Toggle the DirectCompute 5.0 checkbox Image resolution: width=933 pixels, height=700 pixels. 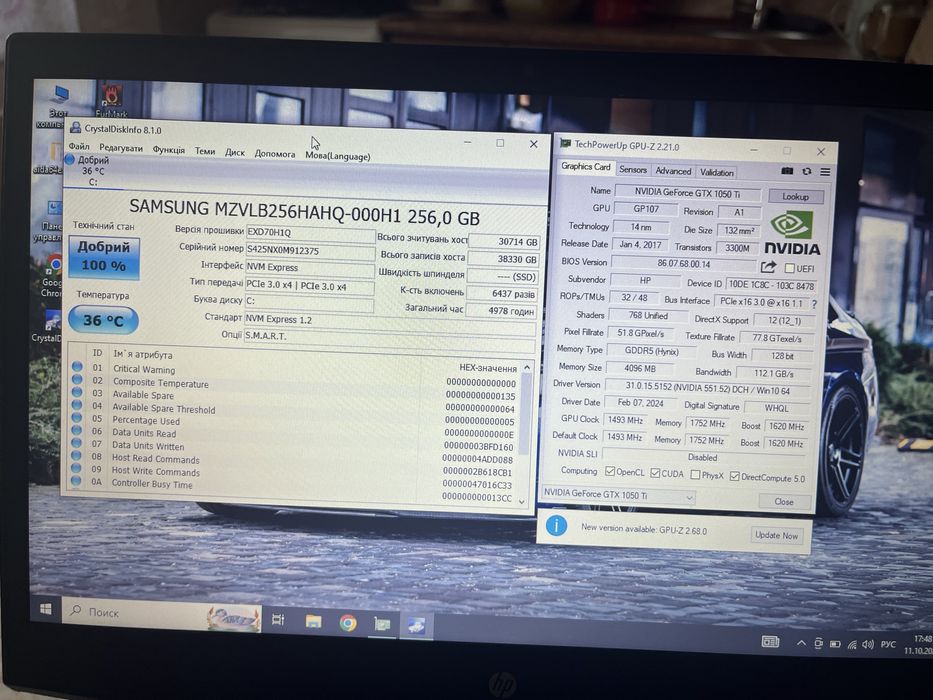[x=734, y=476]
